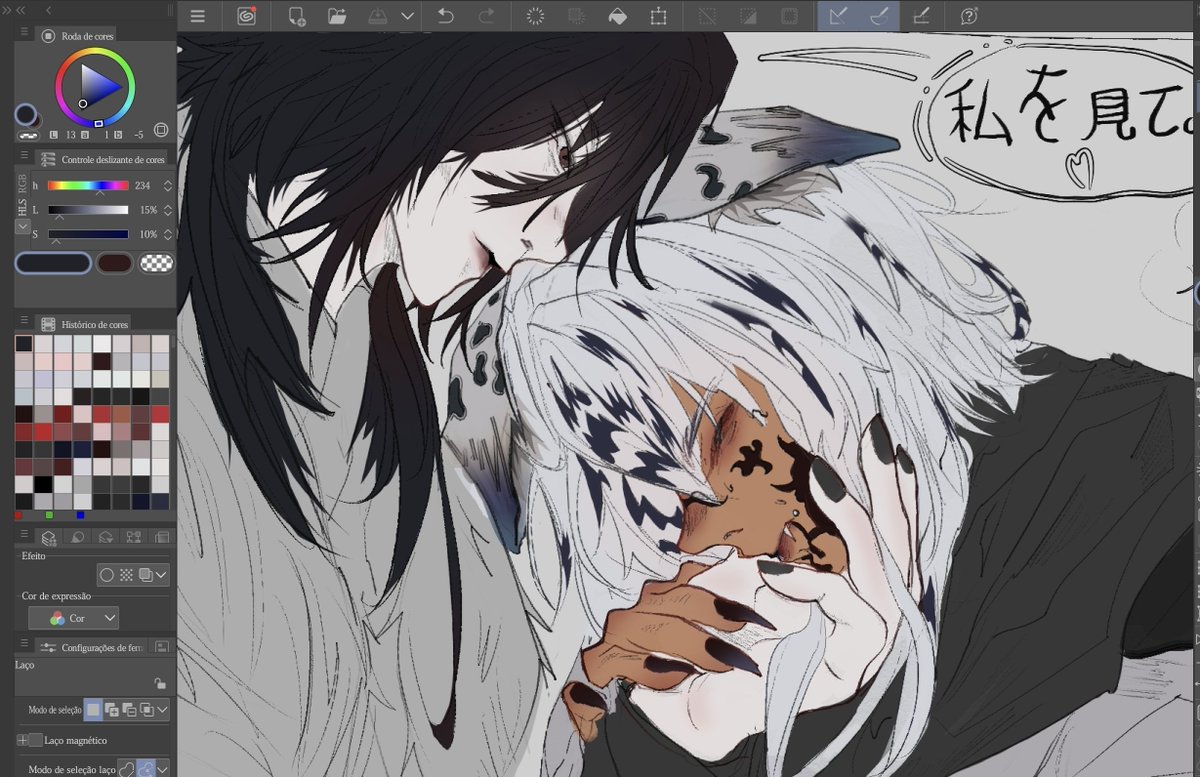Choose the Subtract from selection mode
Viewport: 1200px width, 777px height.
129,710
